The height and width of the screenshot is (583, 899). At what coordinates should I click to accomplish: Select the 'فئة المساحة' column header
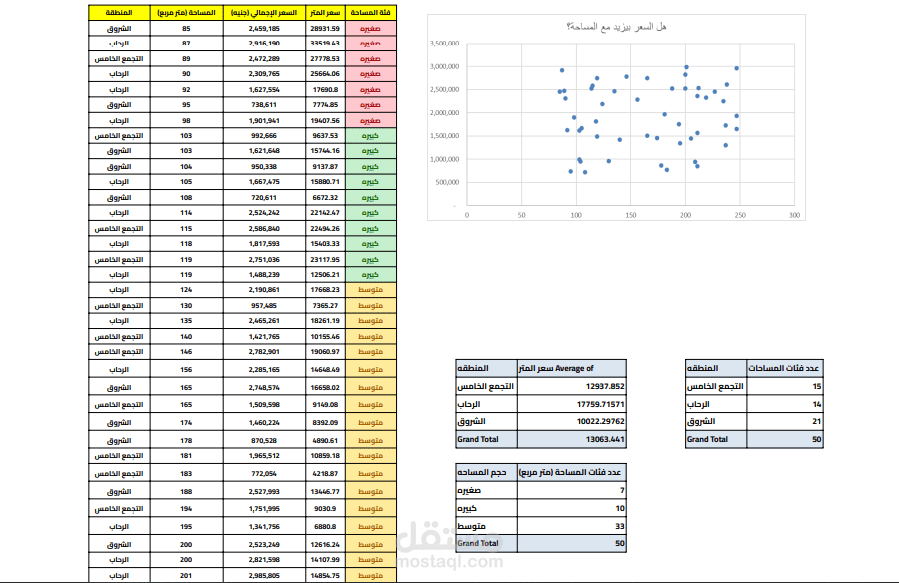370,13
